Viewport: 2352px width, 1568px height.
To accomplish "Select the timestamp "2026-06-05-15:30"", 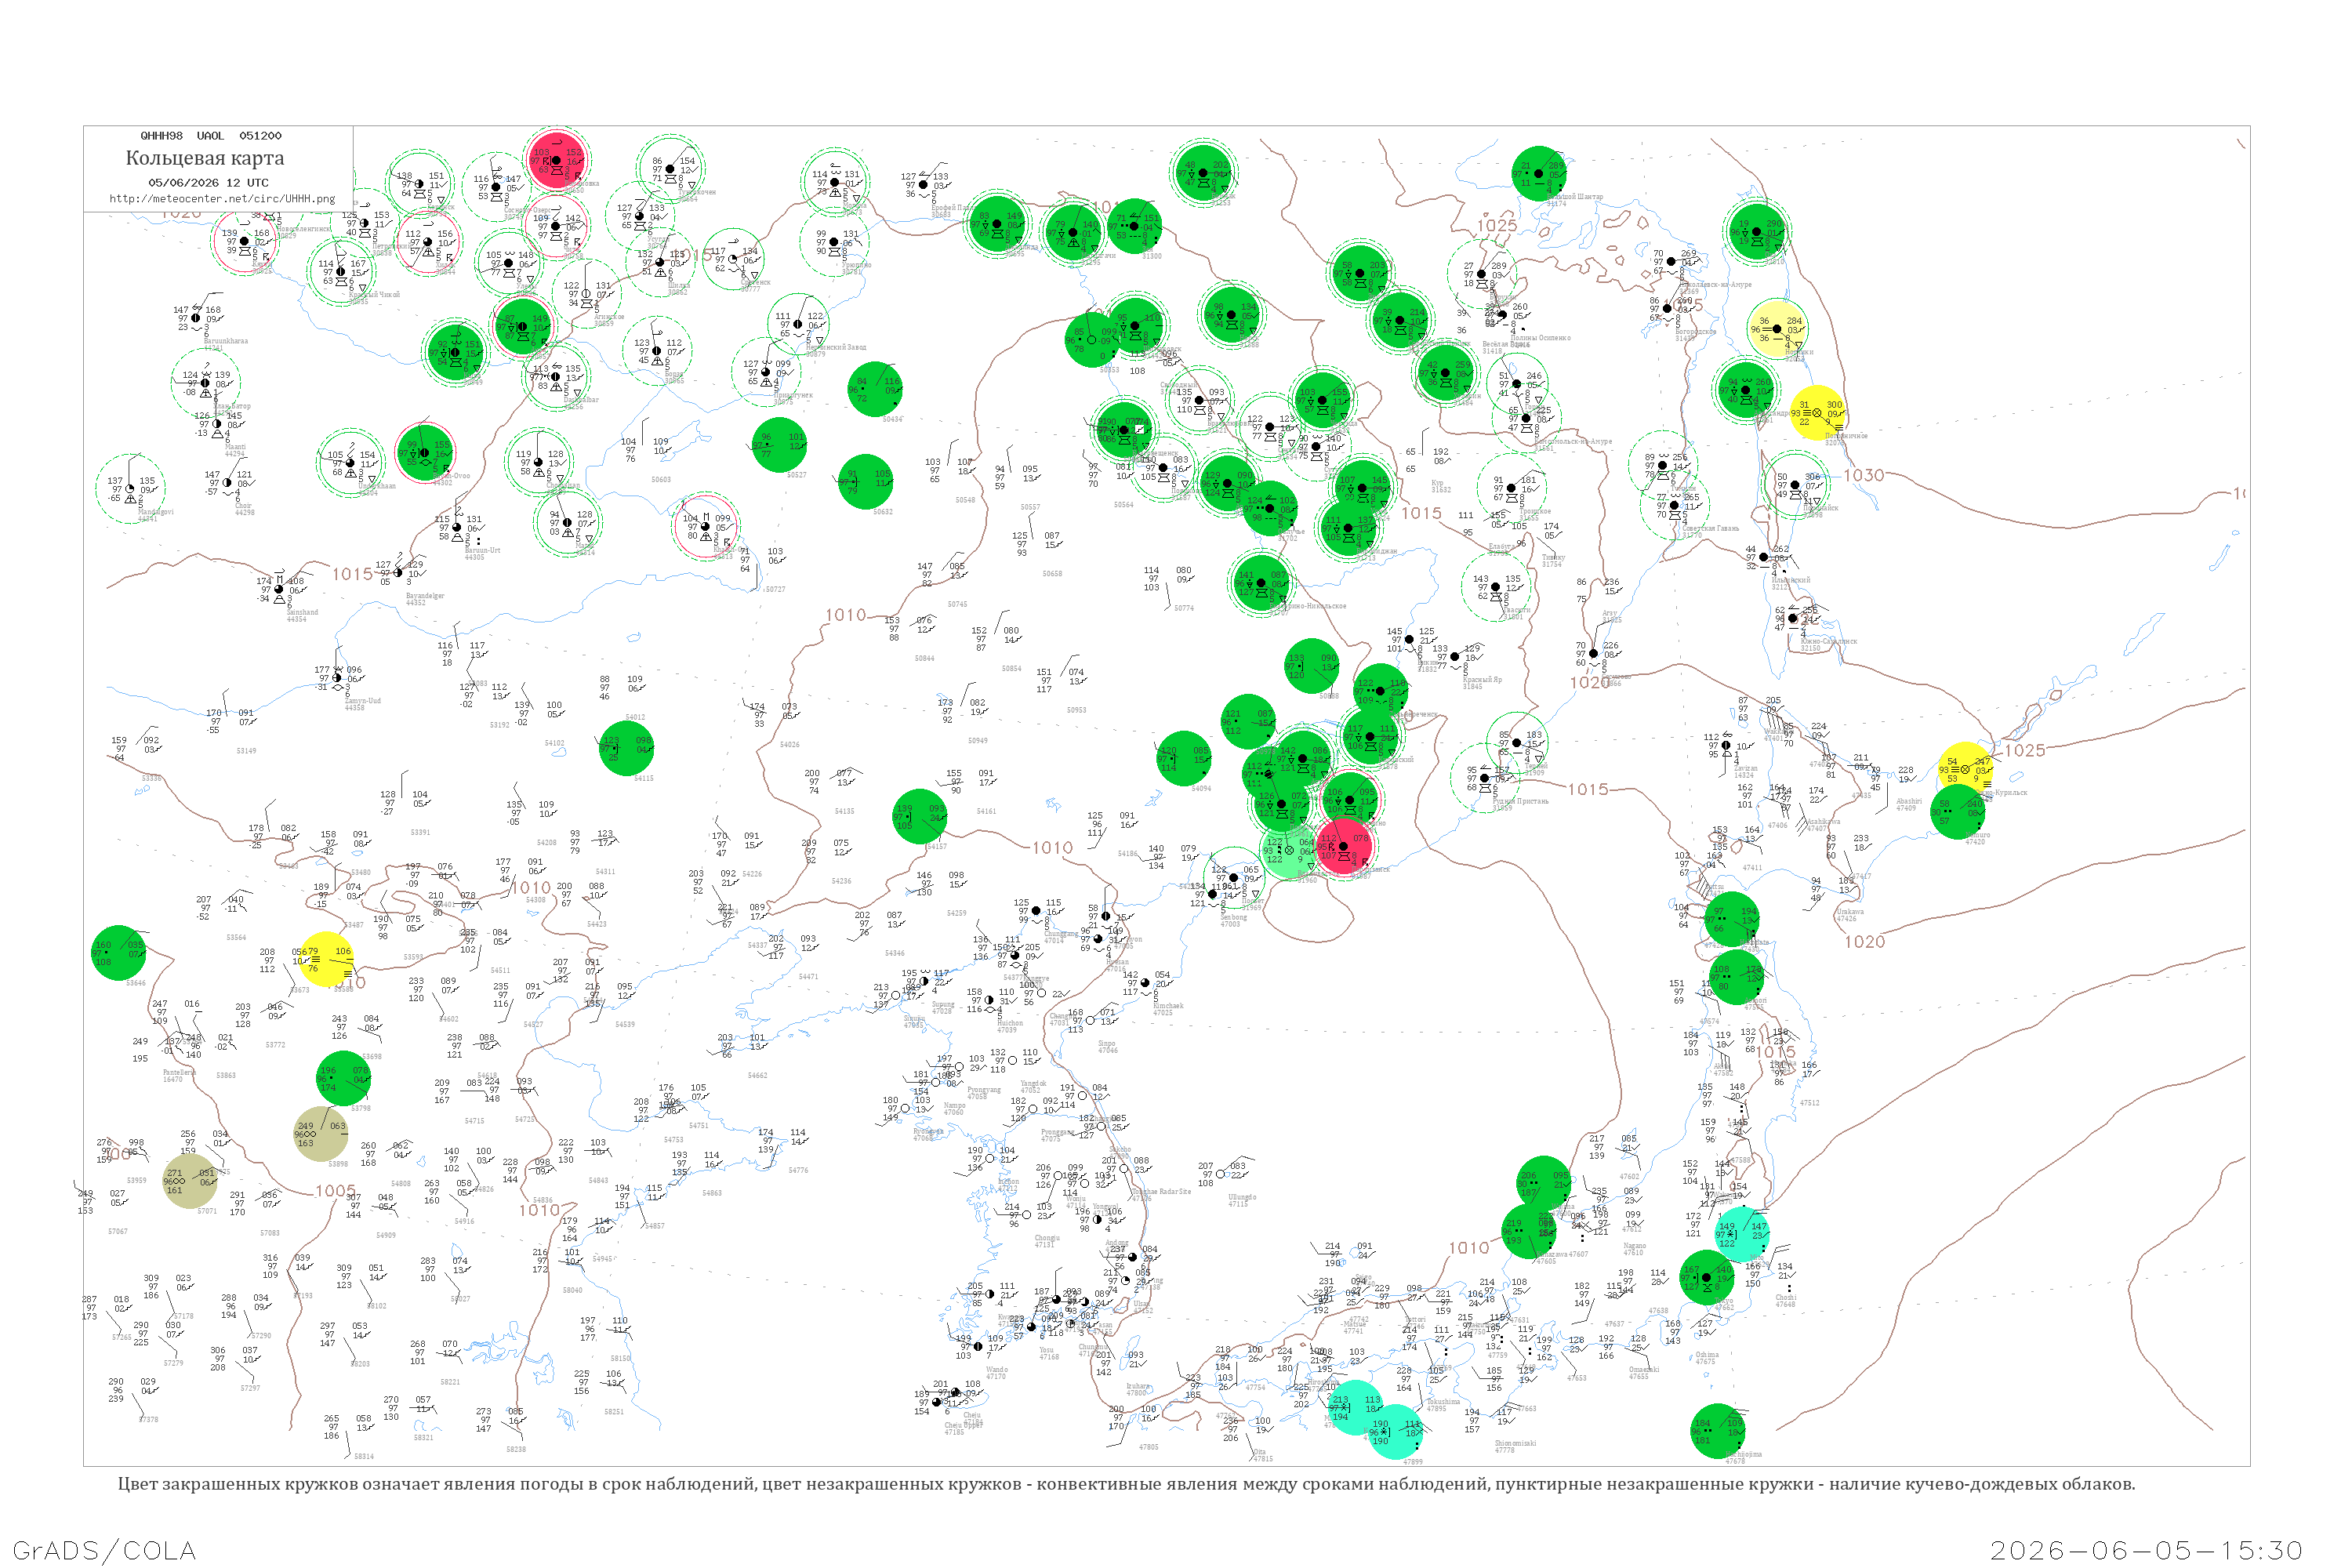I will coord(2146,1550).
